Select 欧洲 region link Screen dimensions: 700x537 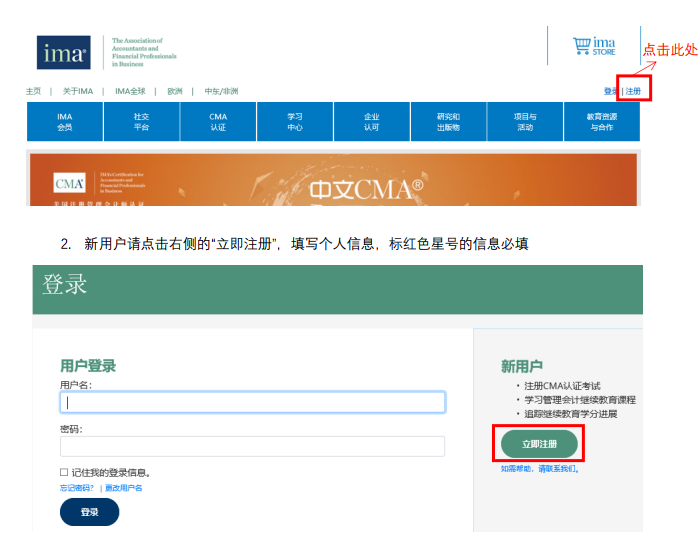(x=175, y=91)
